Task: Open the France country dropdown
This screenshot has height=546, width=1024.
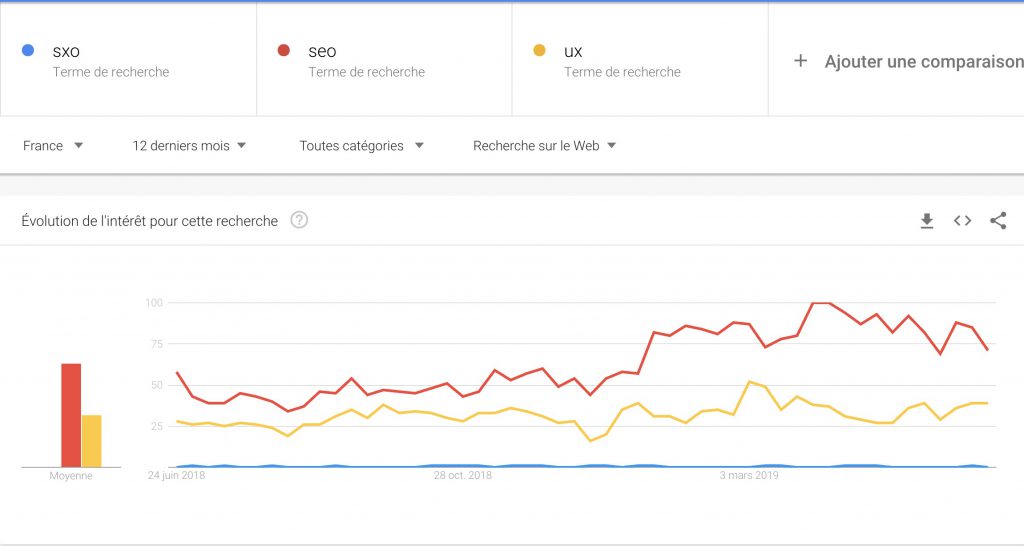Action: (53, 146)
